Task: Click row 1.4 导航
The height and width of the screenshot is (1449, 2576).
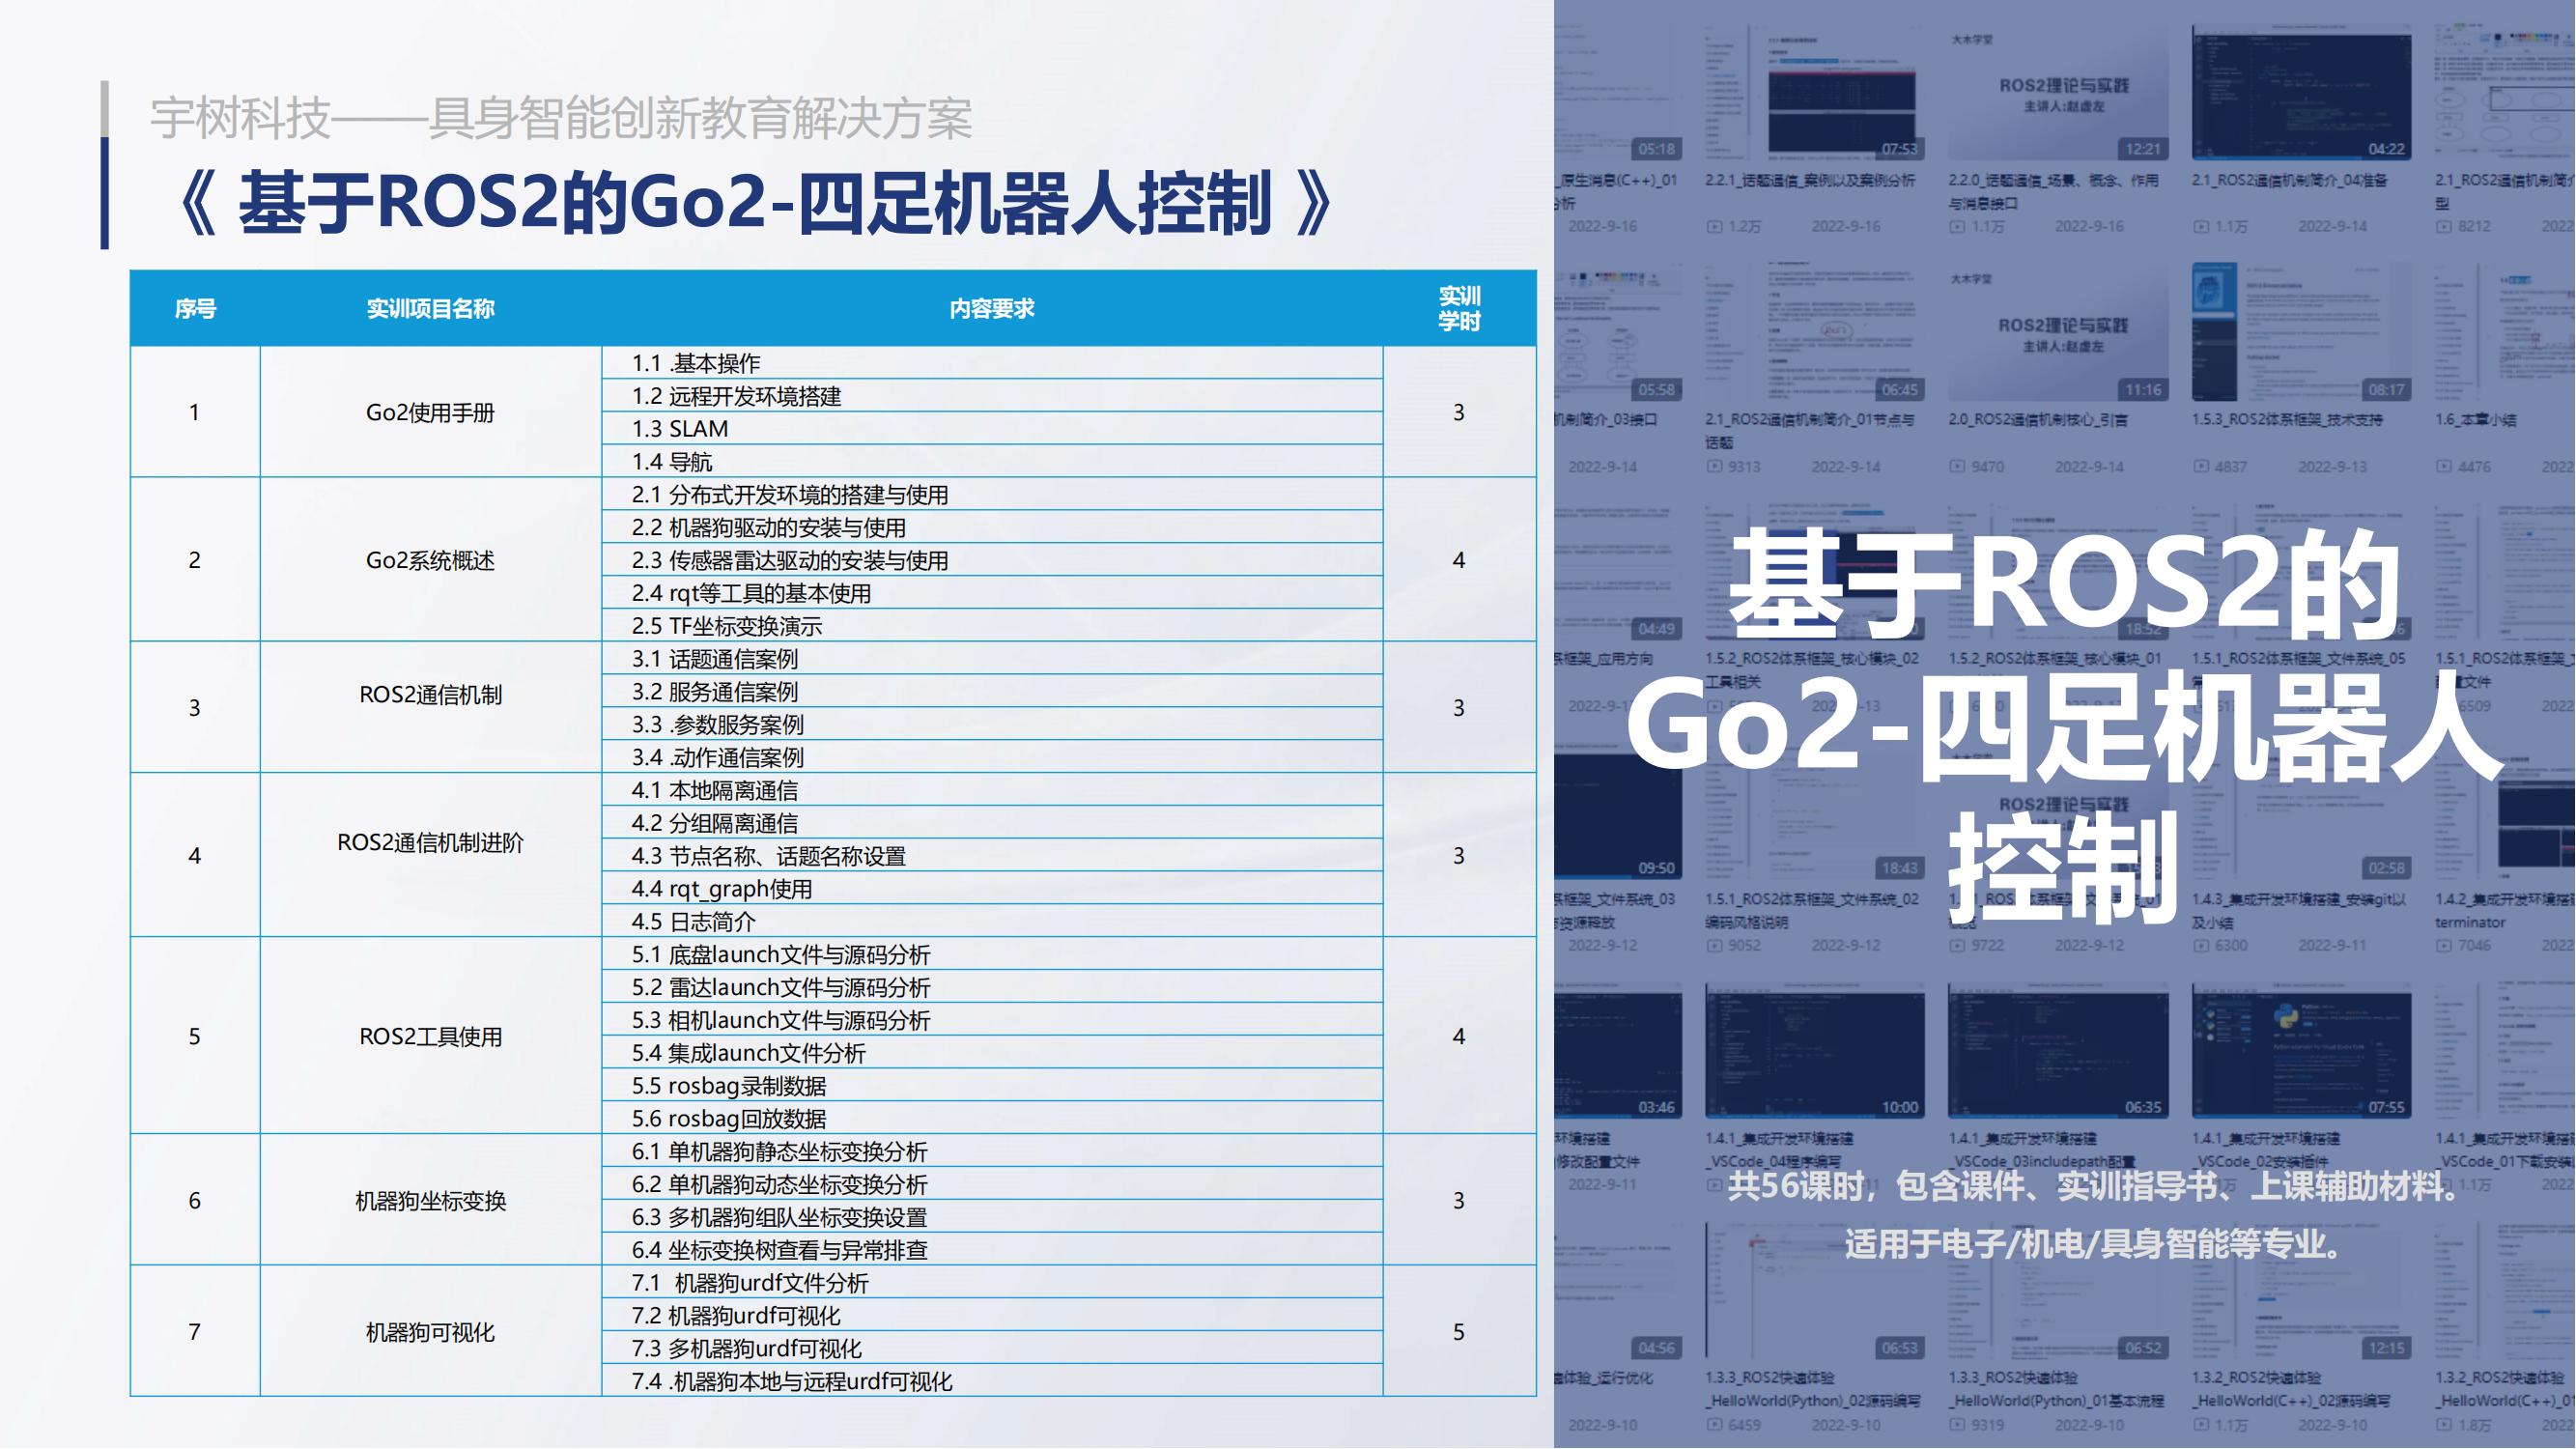Action: 992,461
